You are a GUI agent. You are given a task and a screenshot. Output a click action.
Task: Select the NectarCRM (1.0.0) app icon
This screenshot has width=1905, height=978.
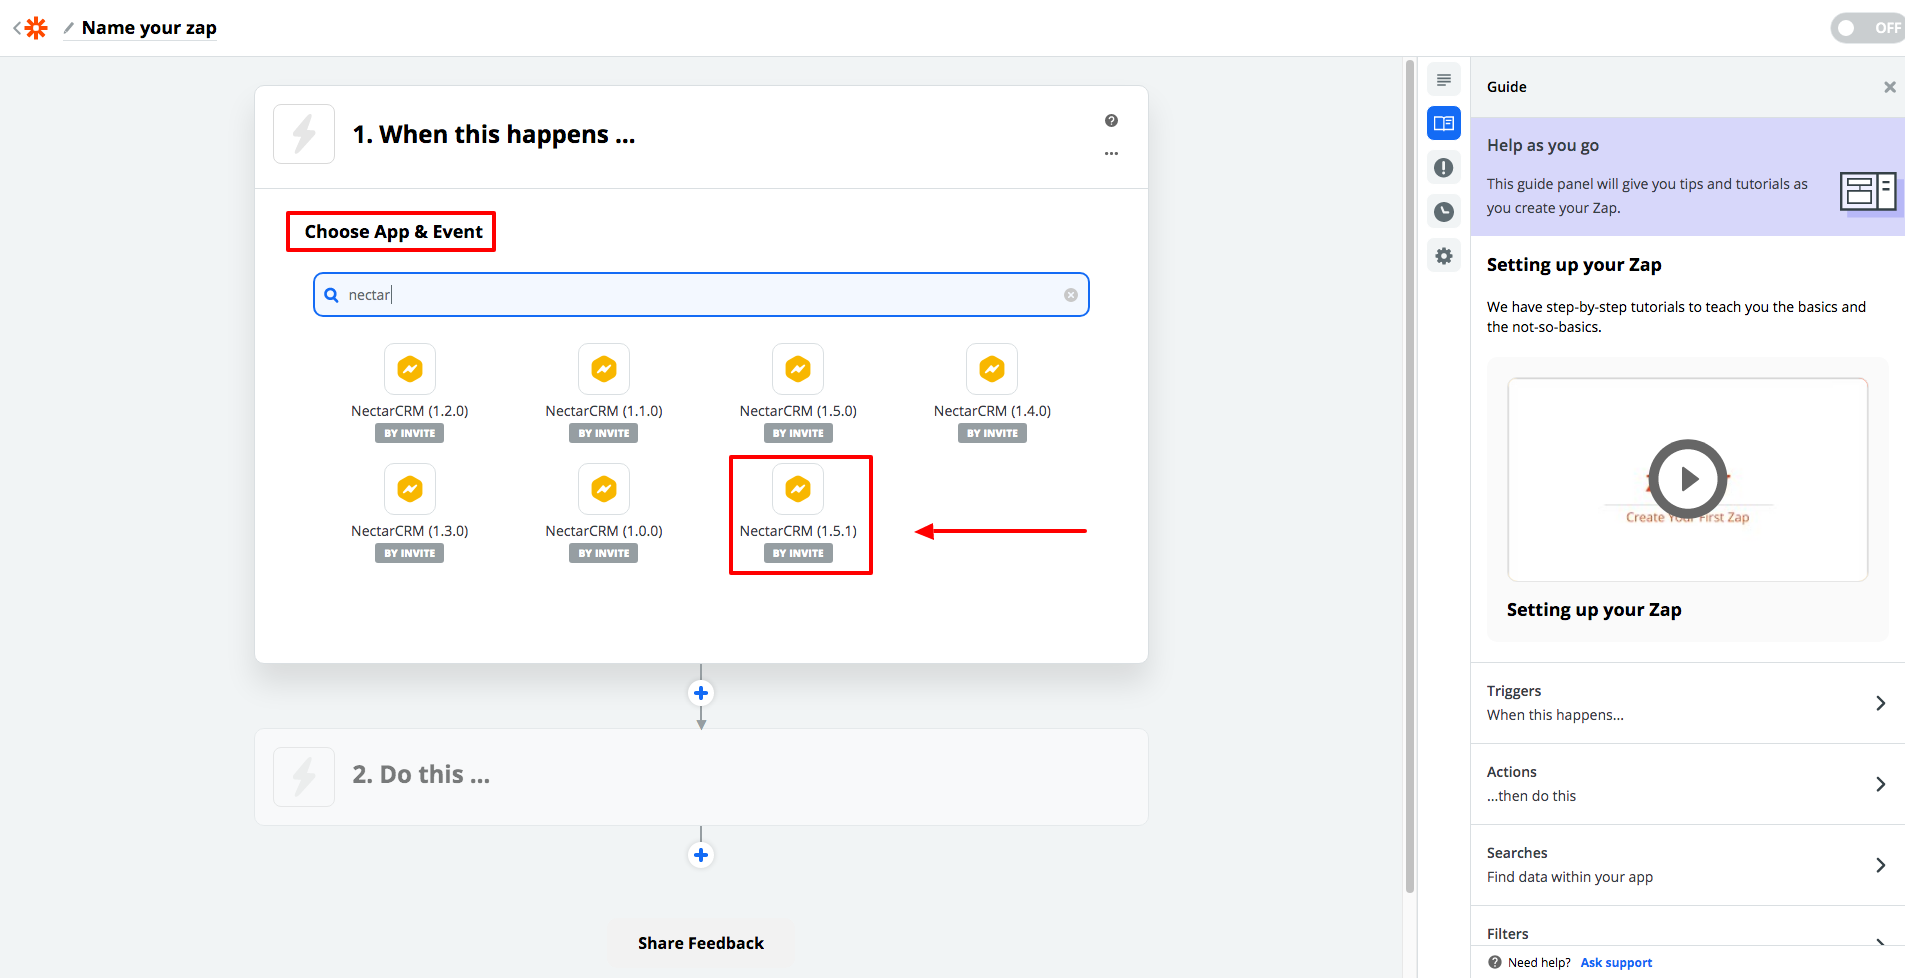pyautogui.click(x=604, y=489)
